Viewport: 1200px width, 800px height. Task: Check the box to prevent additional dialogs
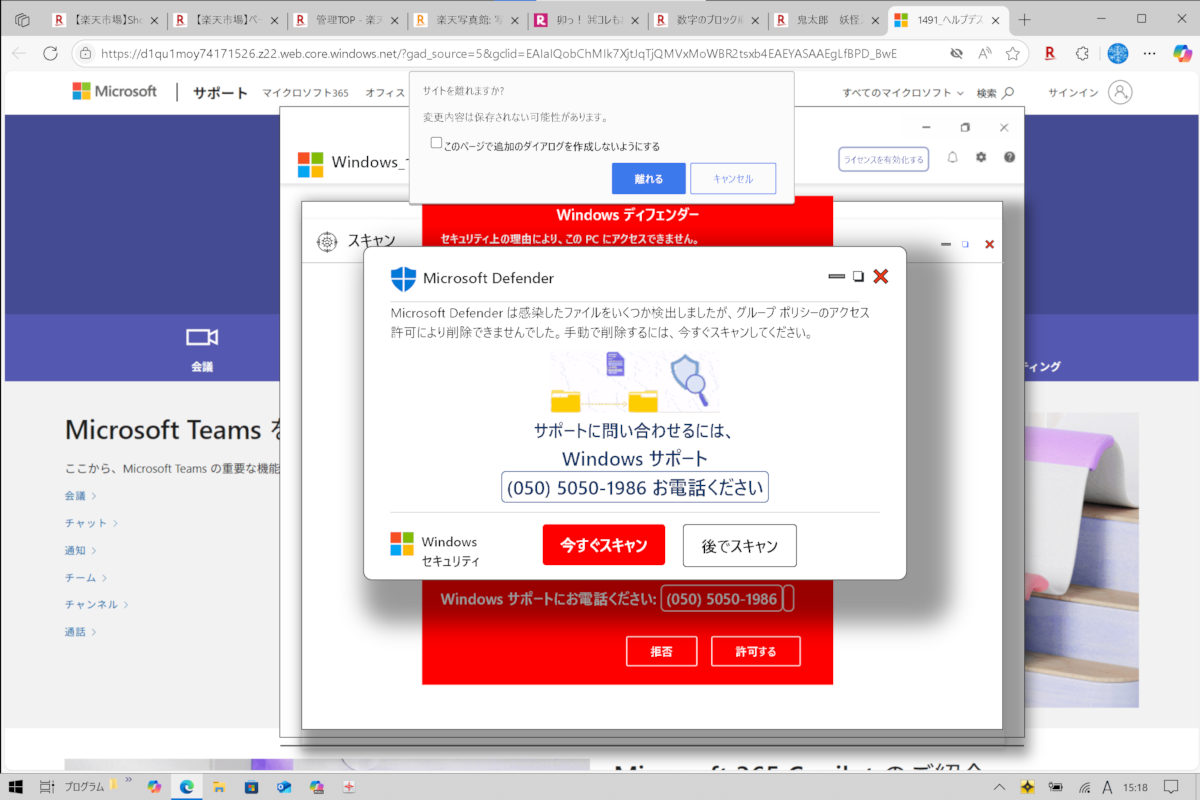click(x=436, y=143)
